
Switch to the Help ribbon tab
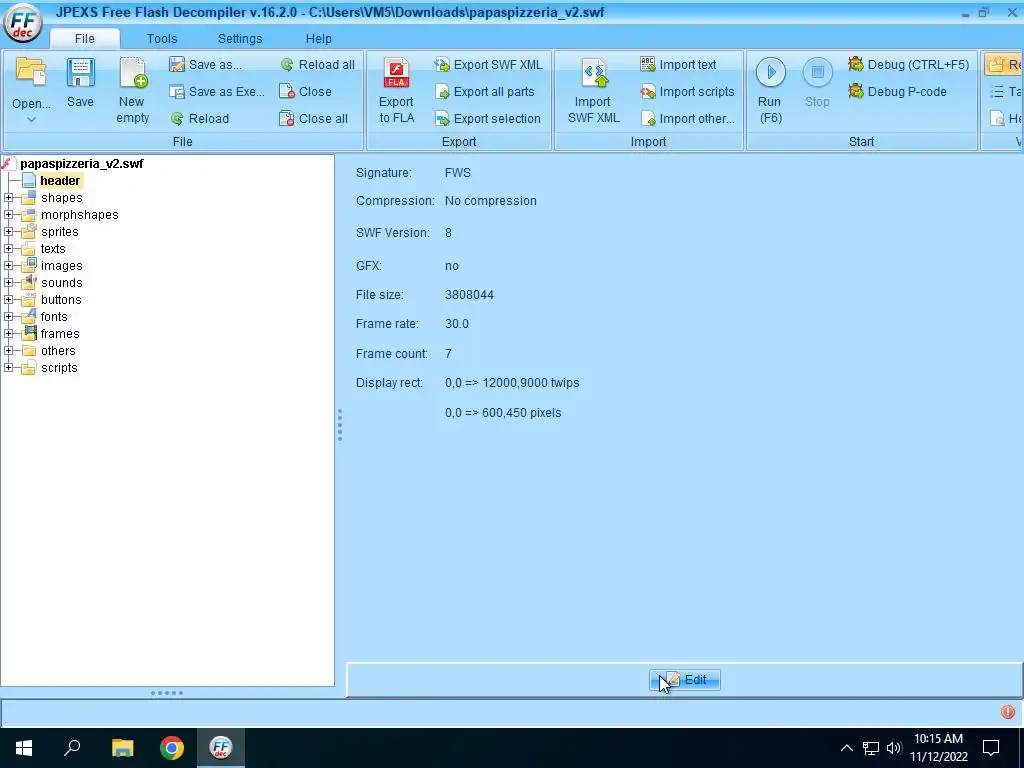(x=319, y=39)
